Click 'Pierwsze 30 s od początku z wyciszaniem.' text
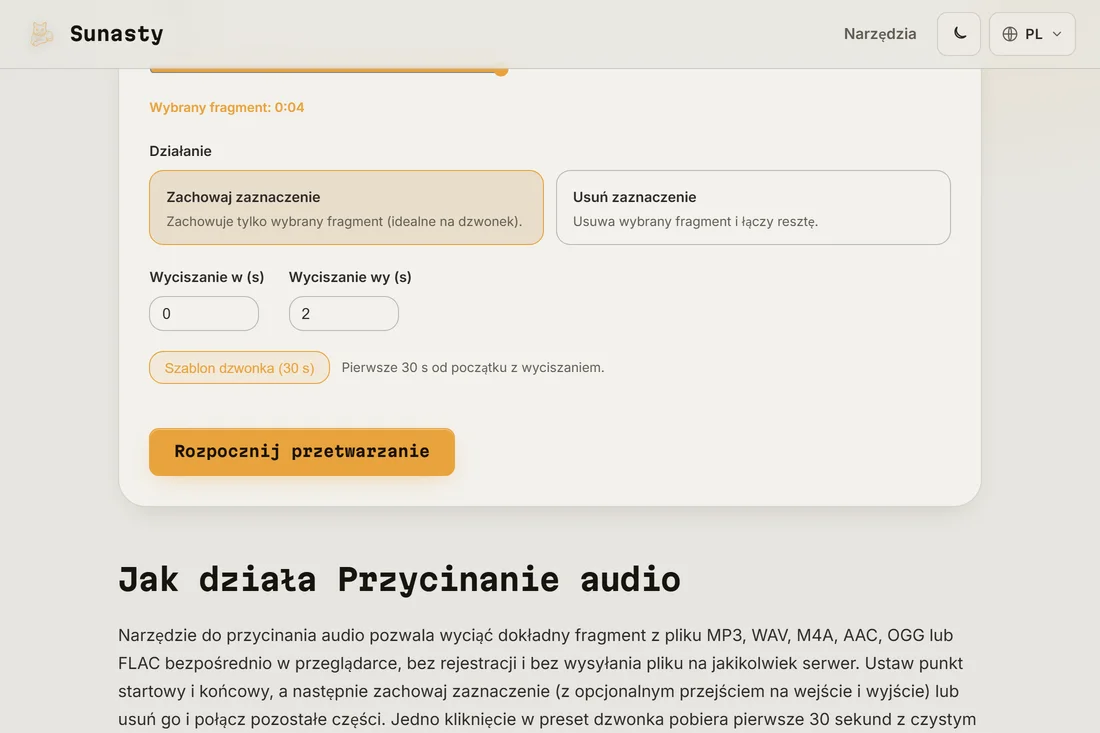The height and width of the screenshot is (733, 1100). tap(473, 368)
